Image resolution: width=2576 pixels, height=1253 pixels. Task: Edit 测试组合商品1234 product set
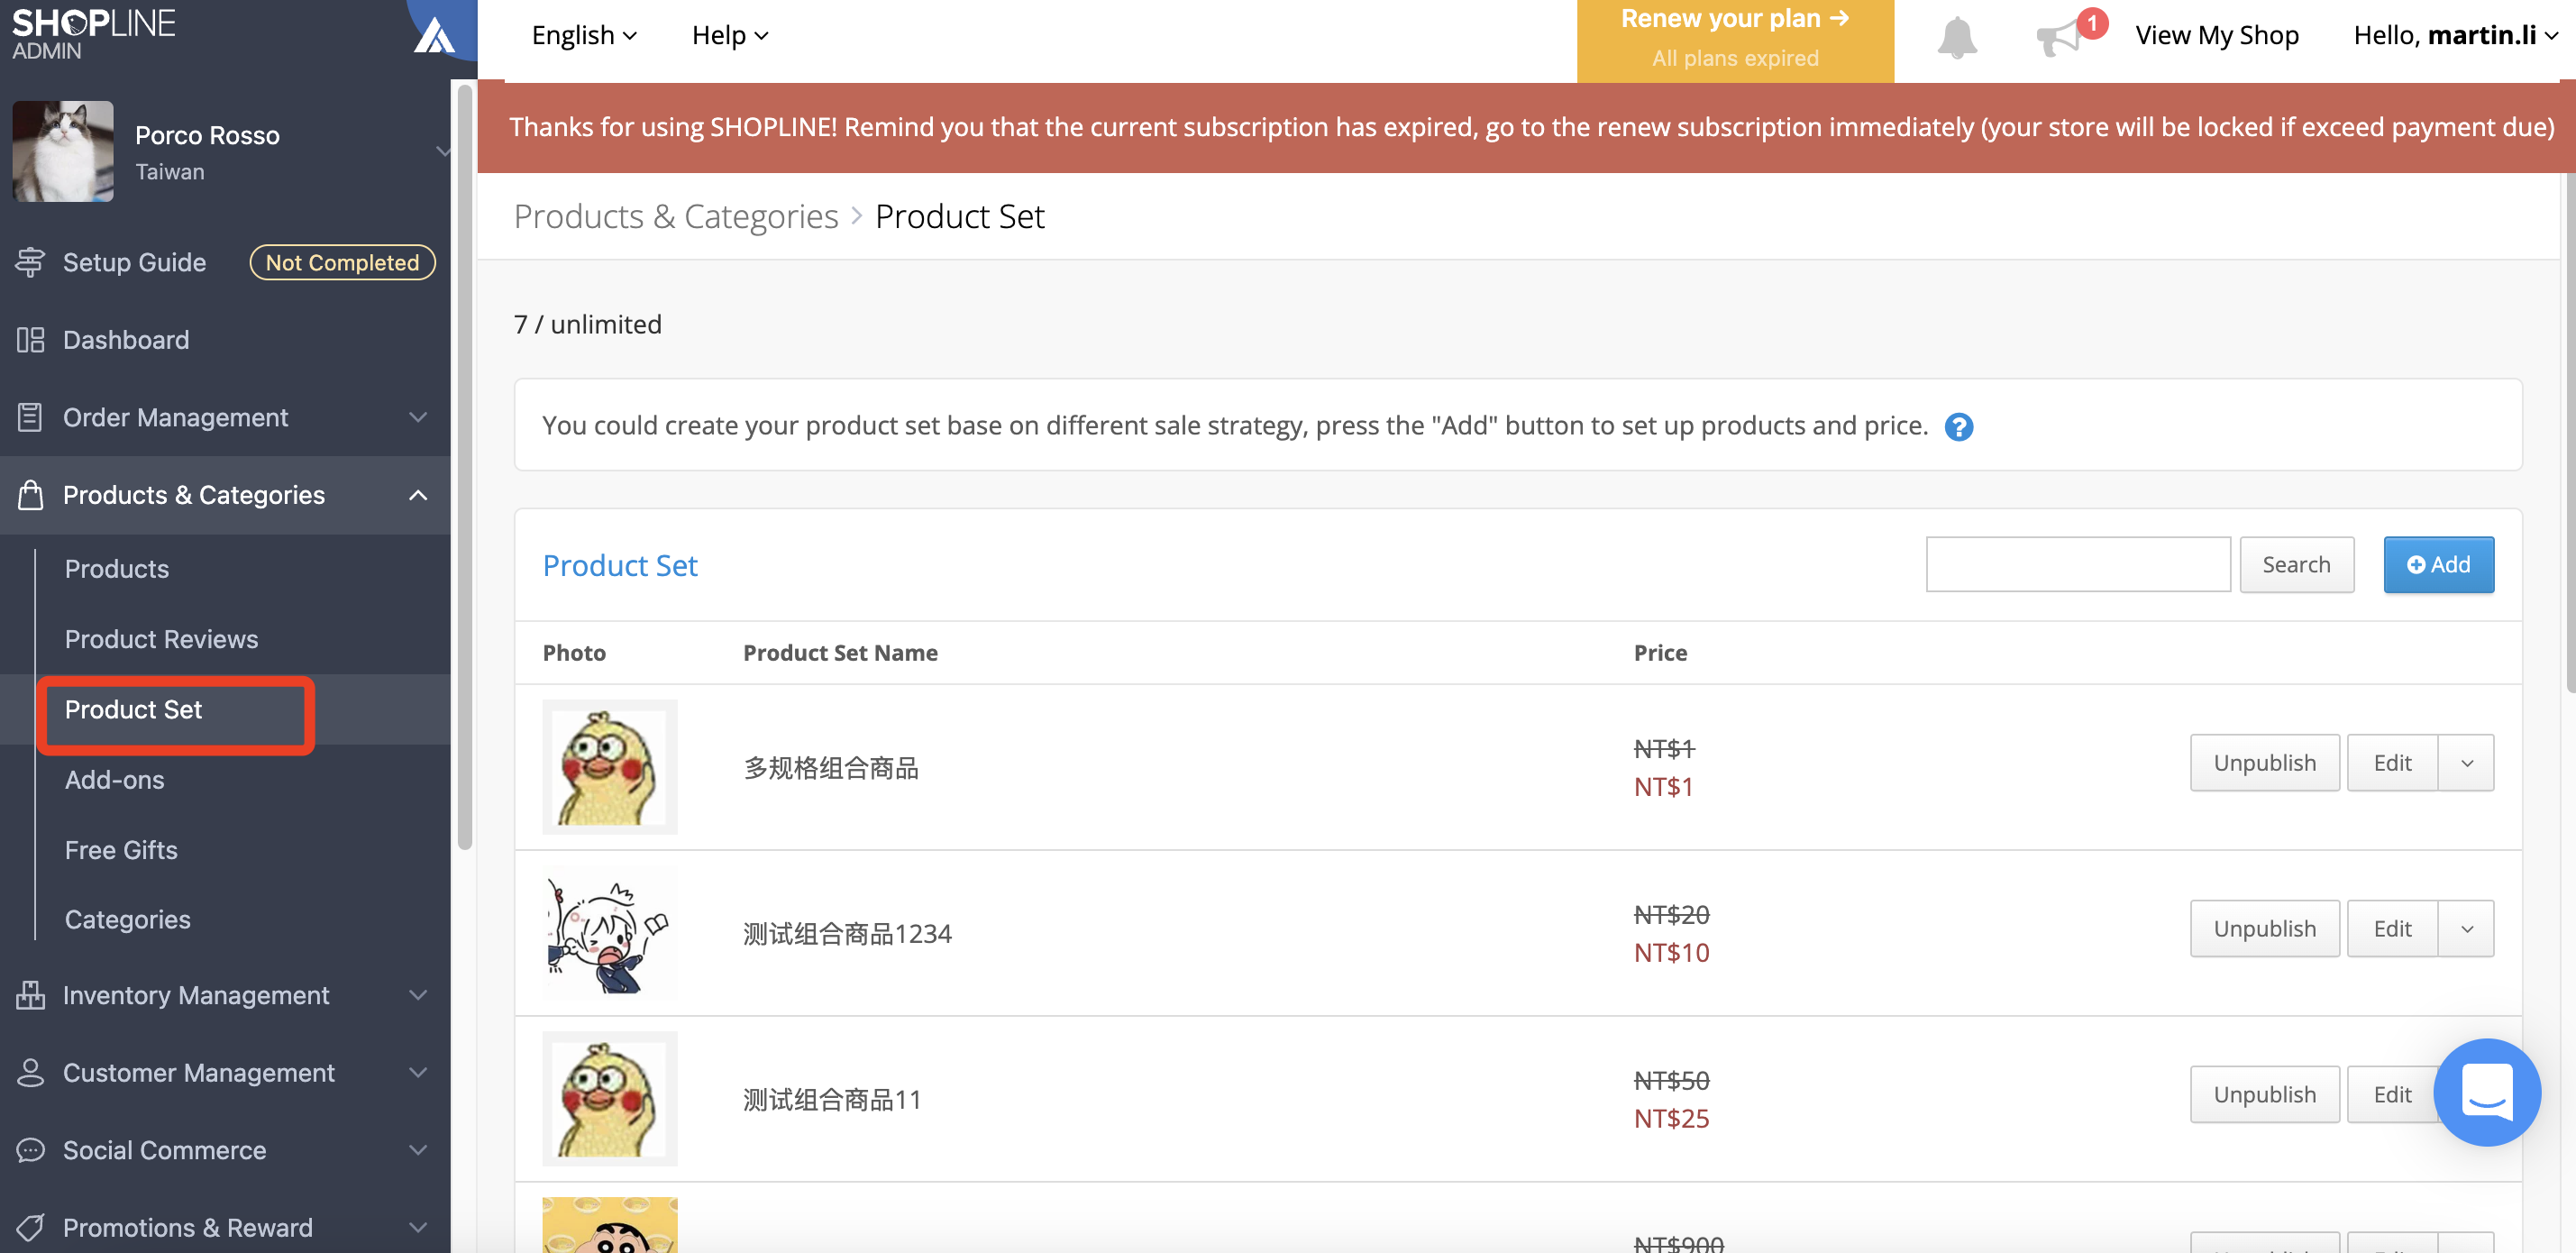point(2392,929)
